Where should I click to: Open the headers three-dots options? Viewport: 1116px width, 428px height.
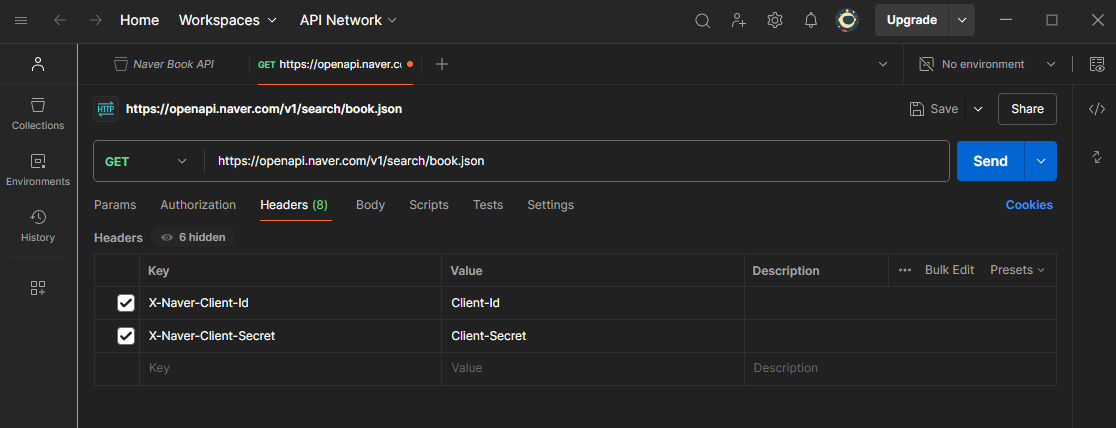point(905,270)
